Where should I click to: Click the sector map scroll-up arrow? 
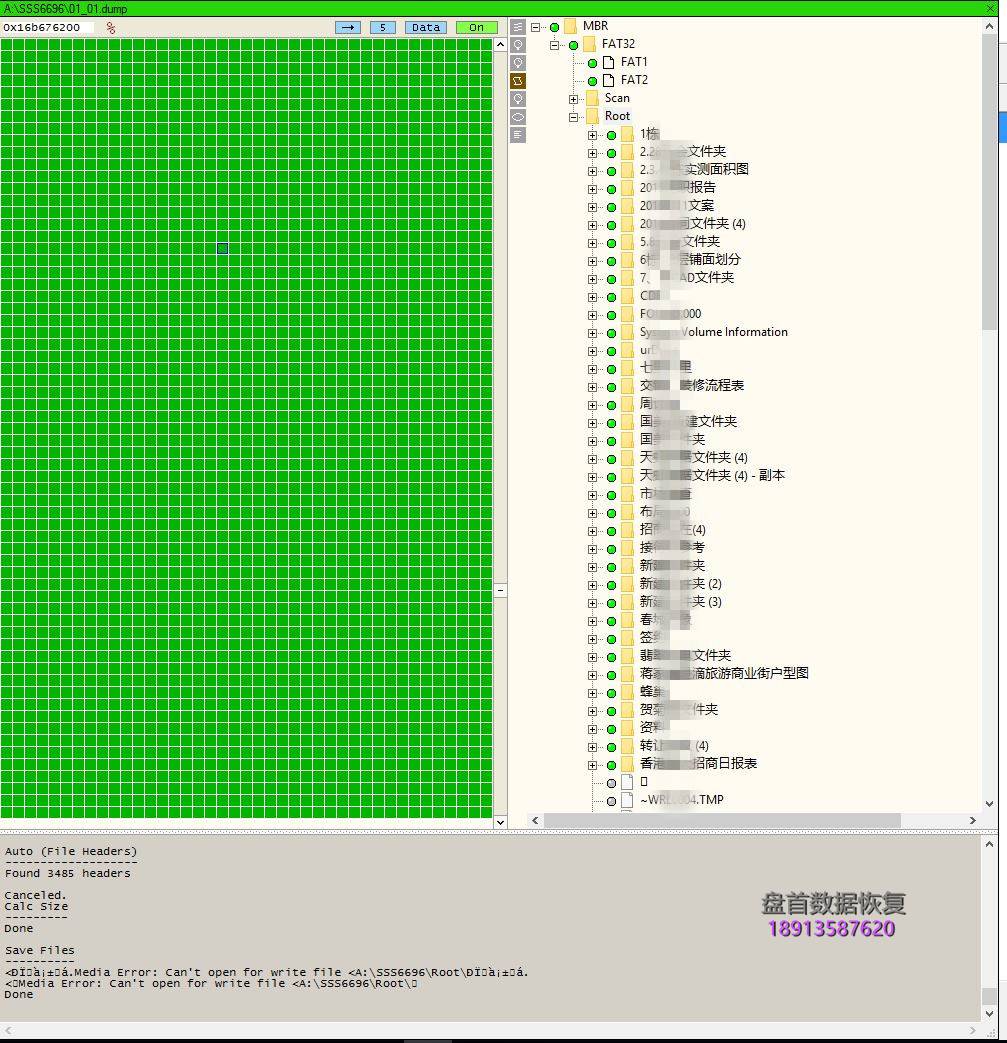[500, 45]
